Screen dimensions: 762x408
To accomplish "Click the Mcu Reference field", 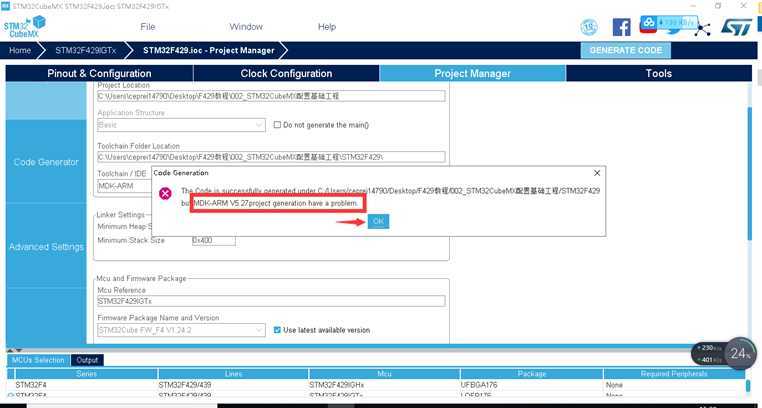I will (271, 301).
